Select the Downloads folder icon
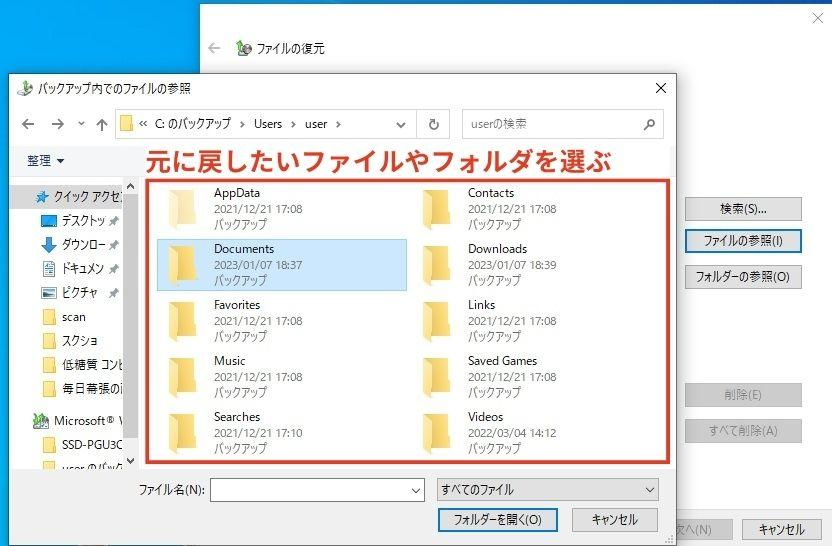This screenshot has width=832, height=546. [x=436, y=265]
